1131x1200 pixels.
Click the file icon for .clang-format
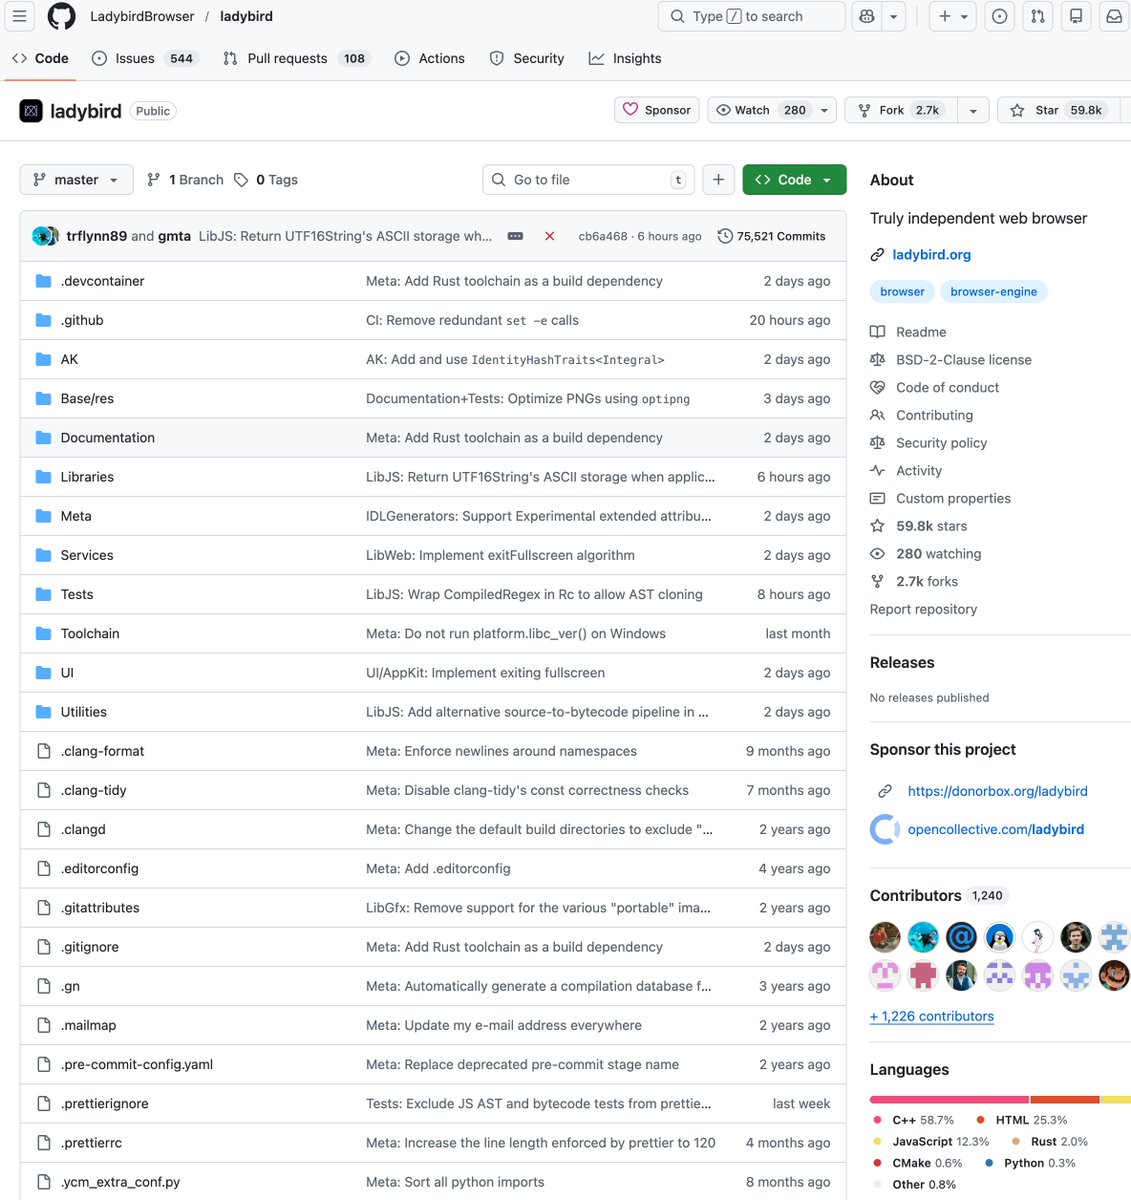coord(43,751)
